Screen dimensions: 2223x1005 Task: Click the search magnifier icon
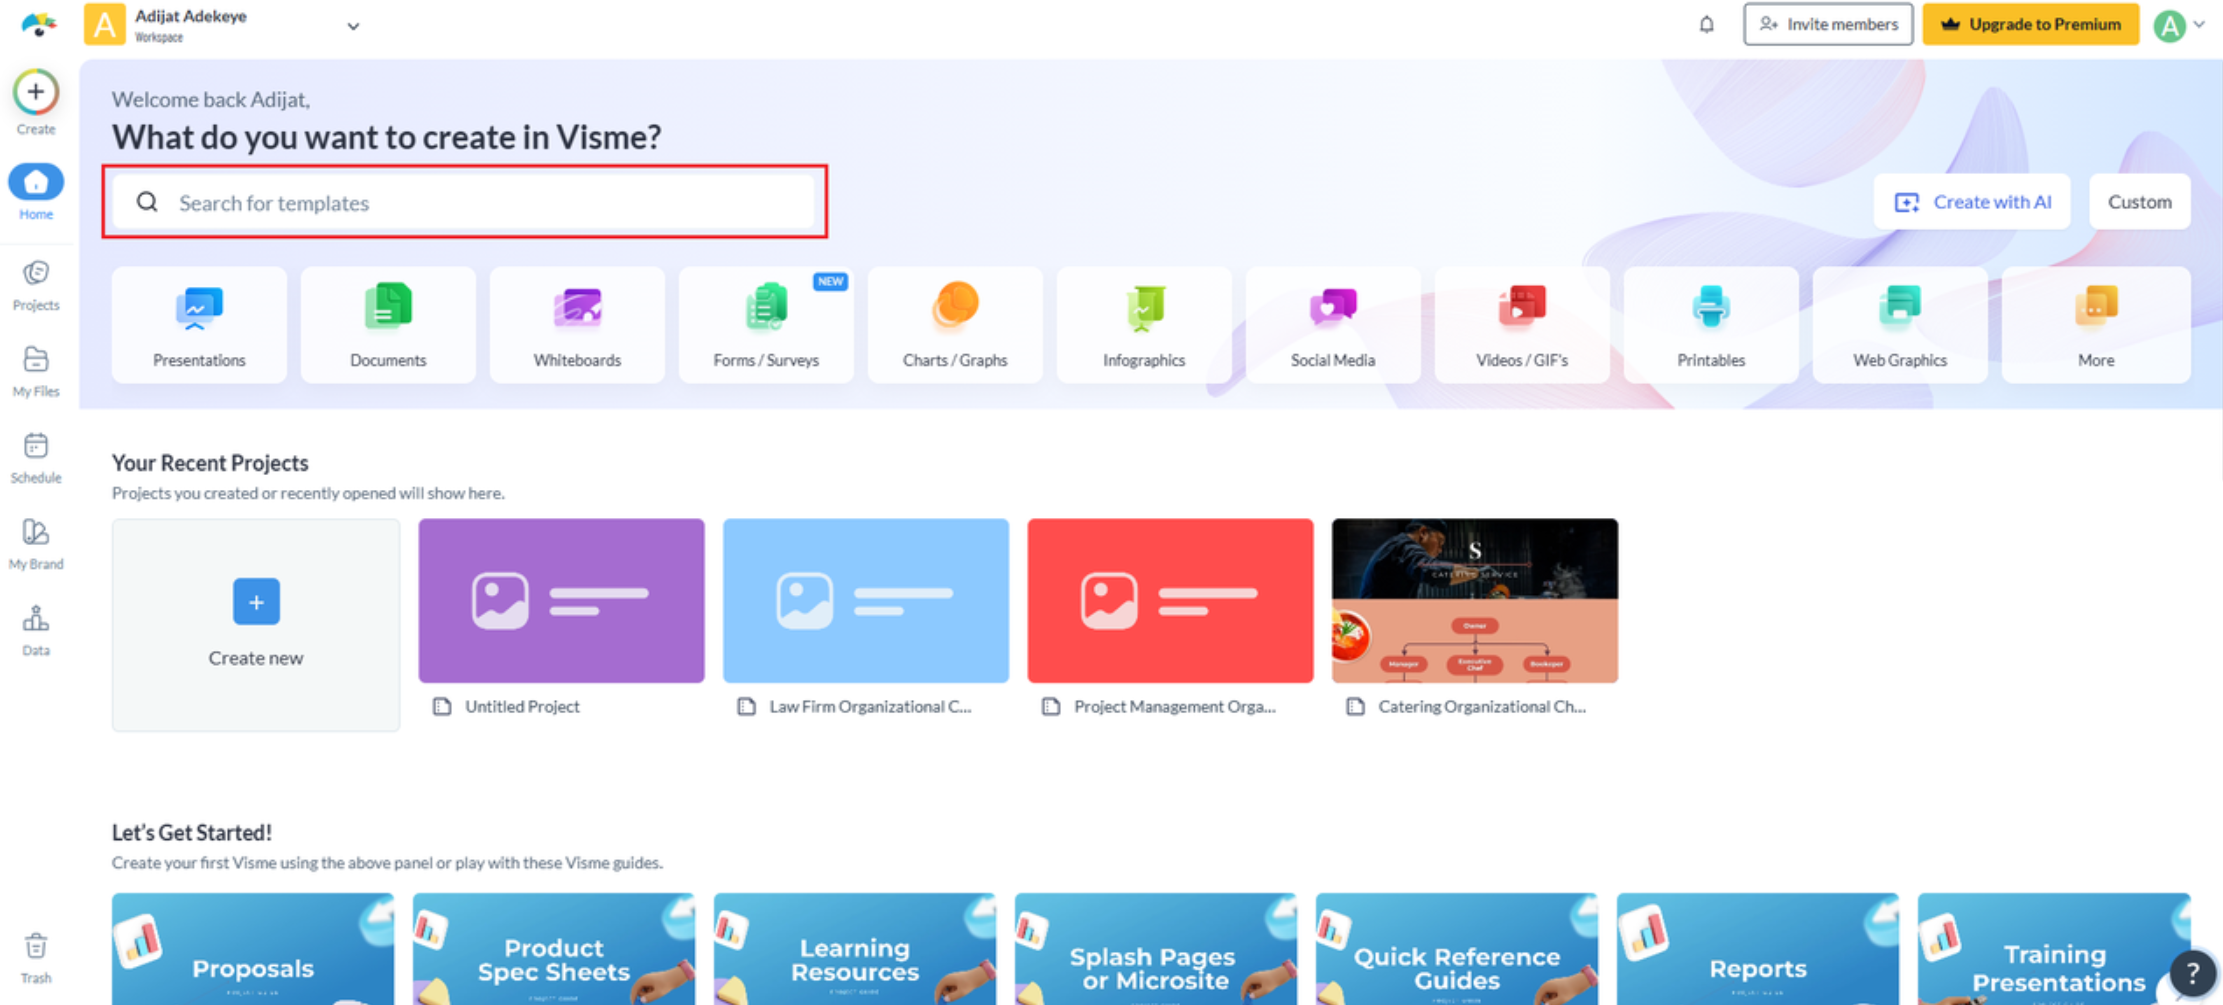147,202
